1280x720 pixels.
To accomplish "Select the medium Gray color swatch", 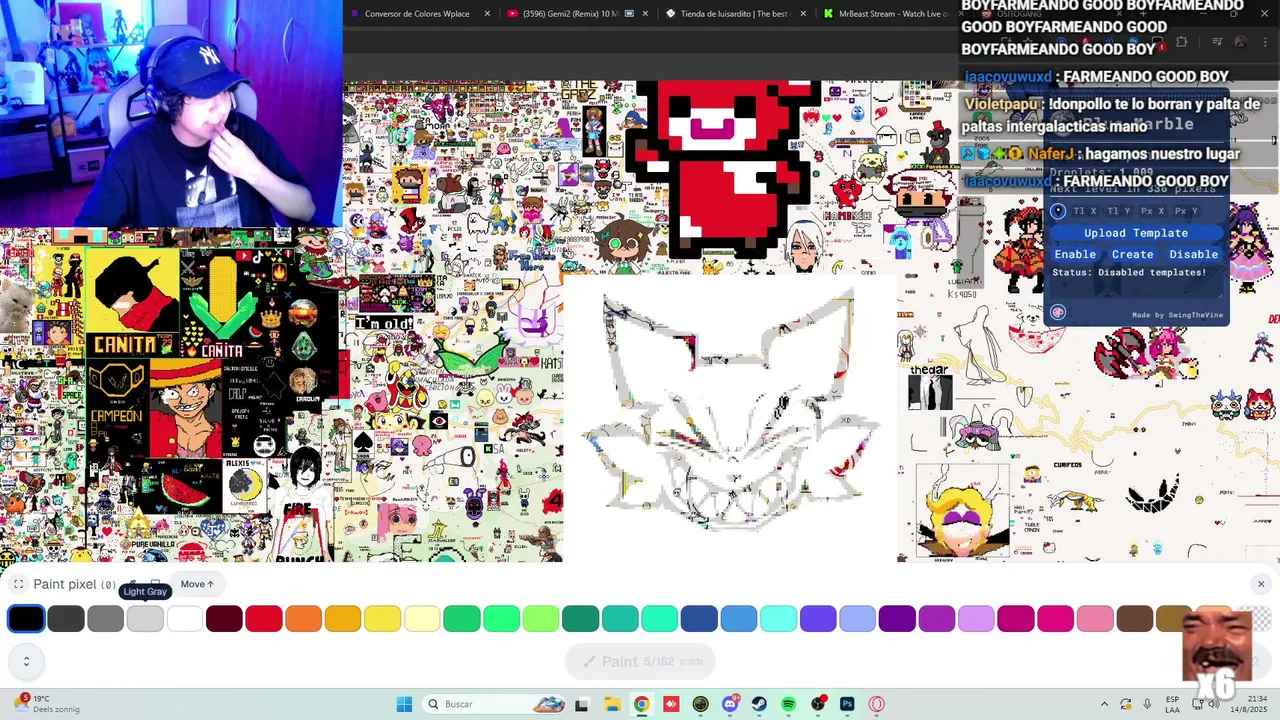I will point(105,619).
